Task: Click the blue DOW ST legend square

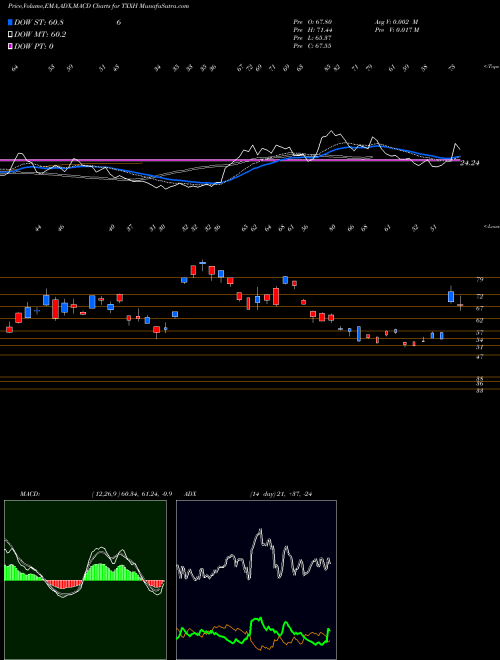Action: coord(10,22)
